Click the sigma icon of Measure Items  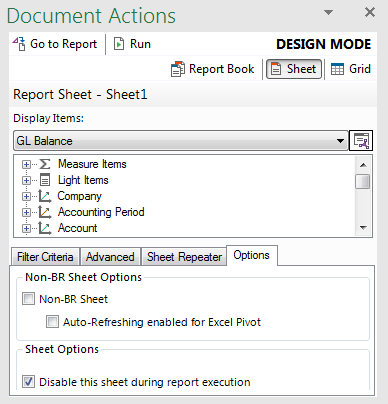tap(45, 164)
